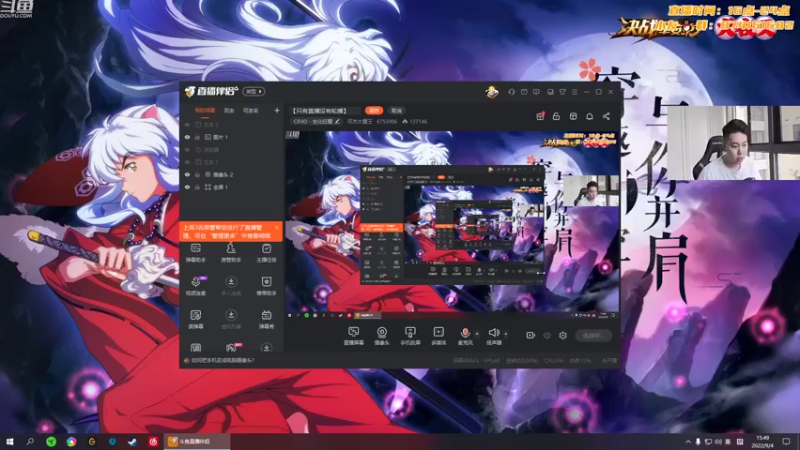Click the stream preview thumbnail
This screenshot has width=800, height=450.
(452, 226)
